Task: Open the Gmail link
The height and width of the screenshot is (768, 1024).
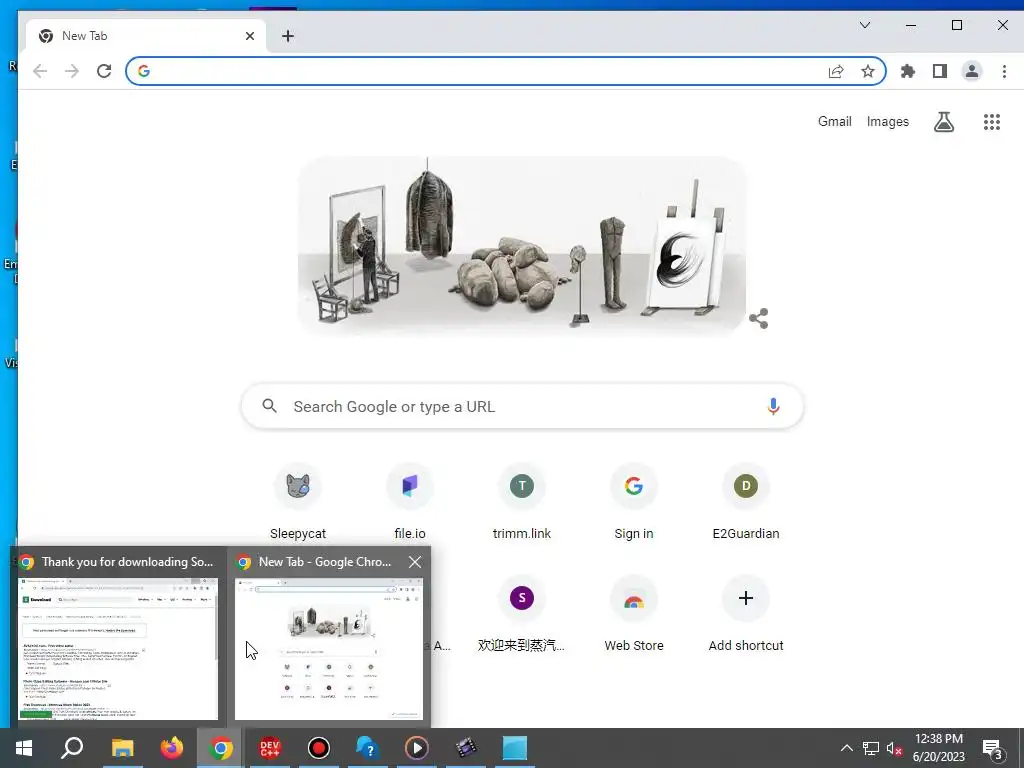Action: (835, 121)
